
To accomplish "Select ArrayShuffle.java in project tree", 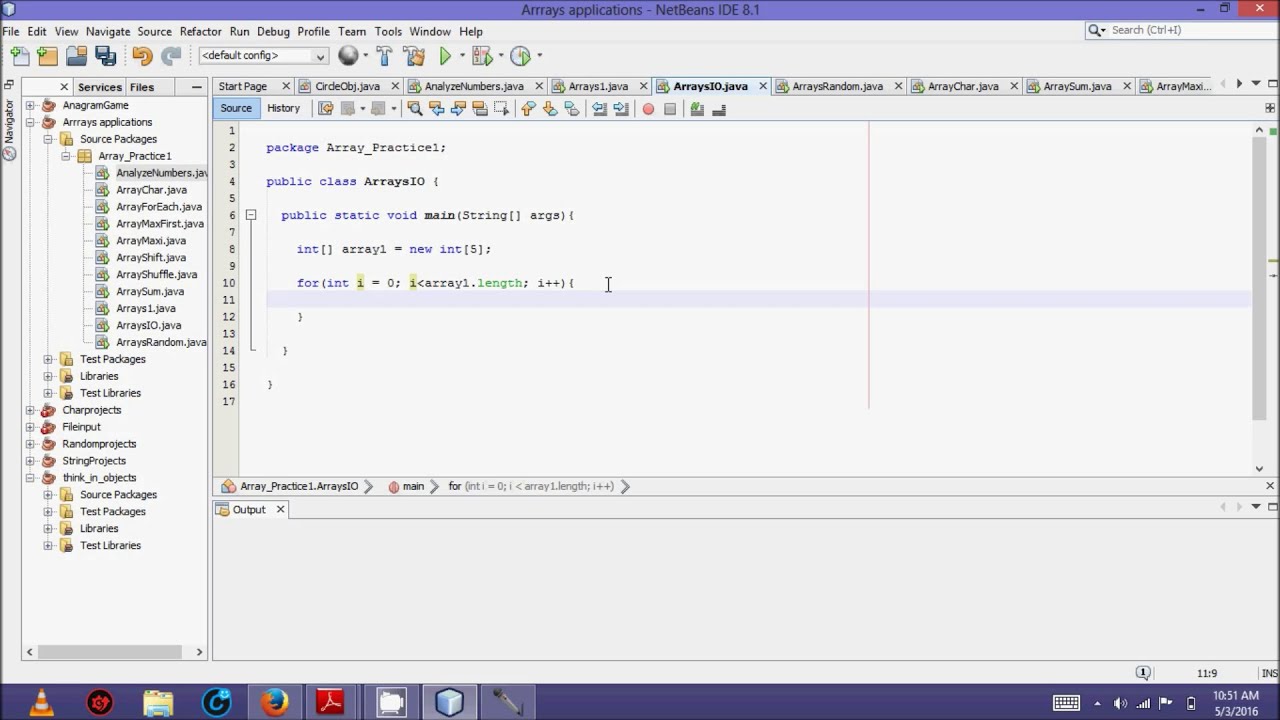I will point(156,274).
